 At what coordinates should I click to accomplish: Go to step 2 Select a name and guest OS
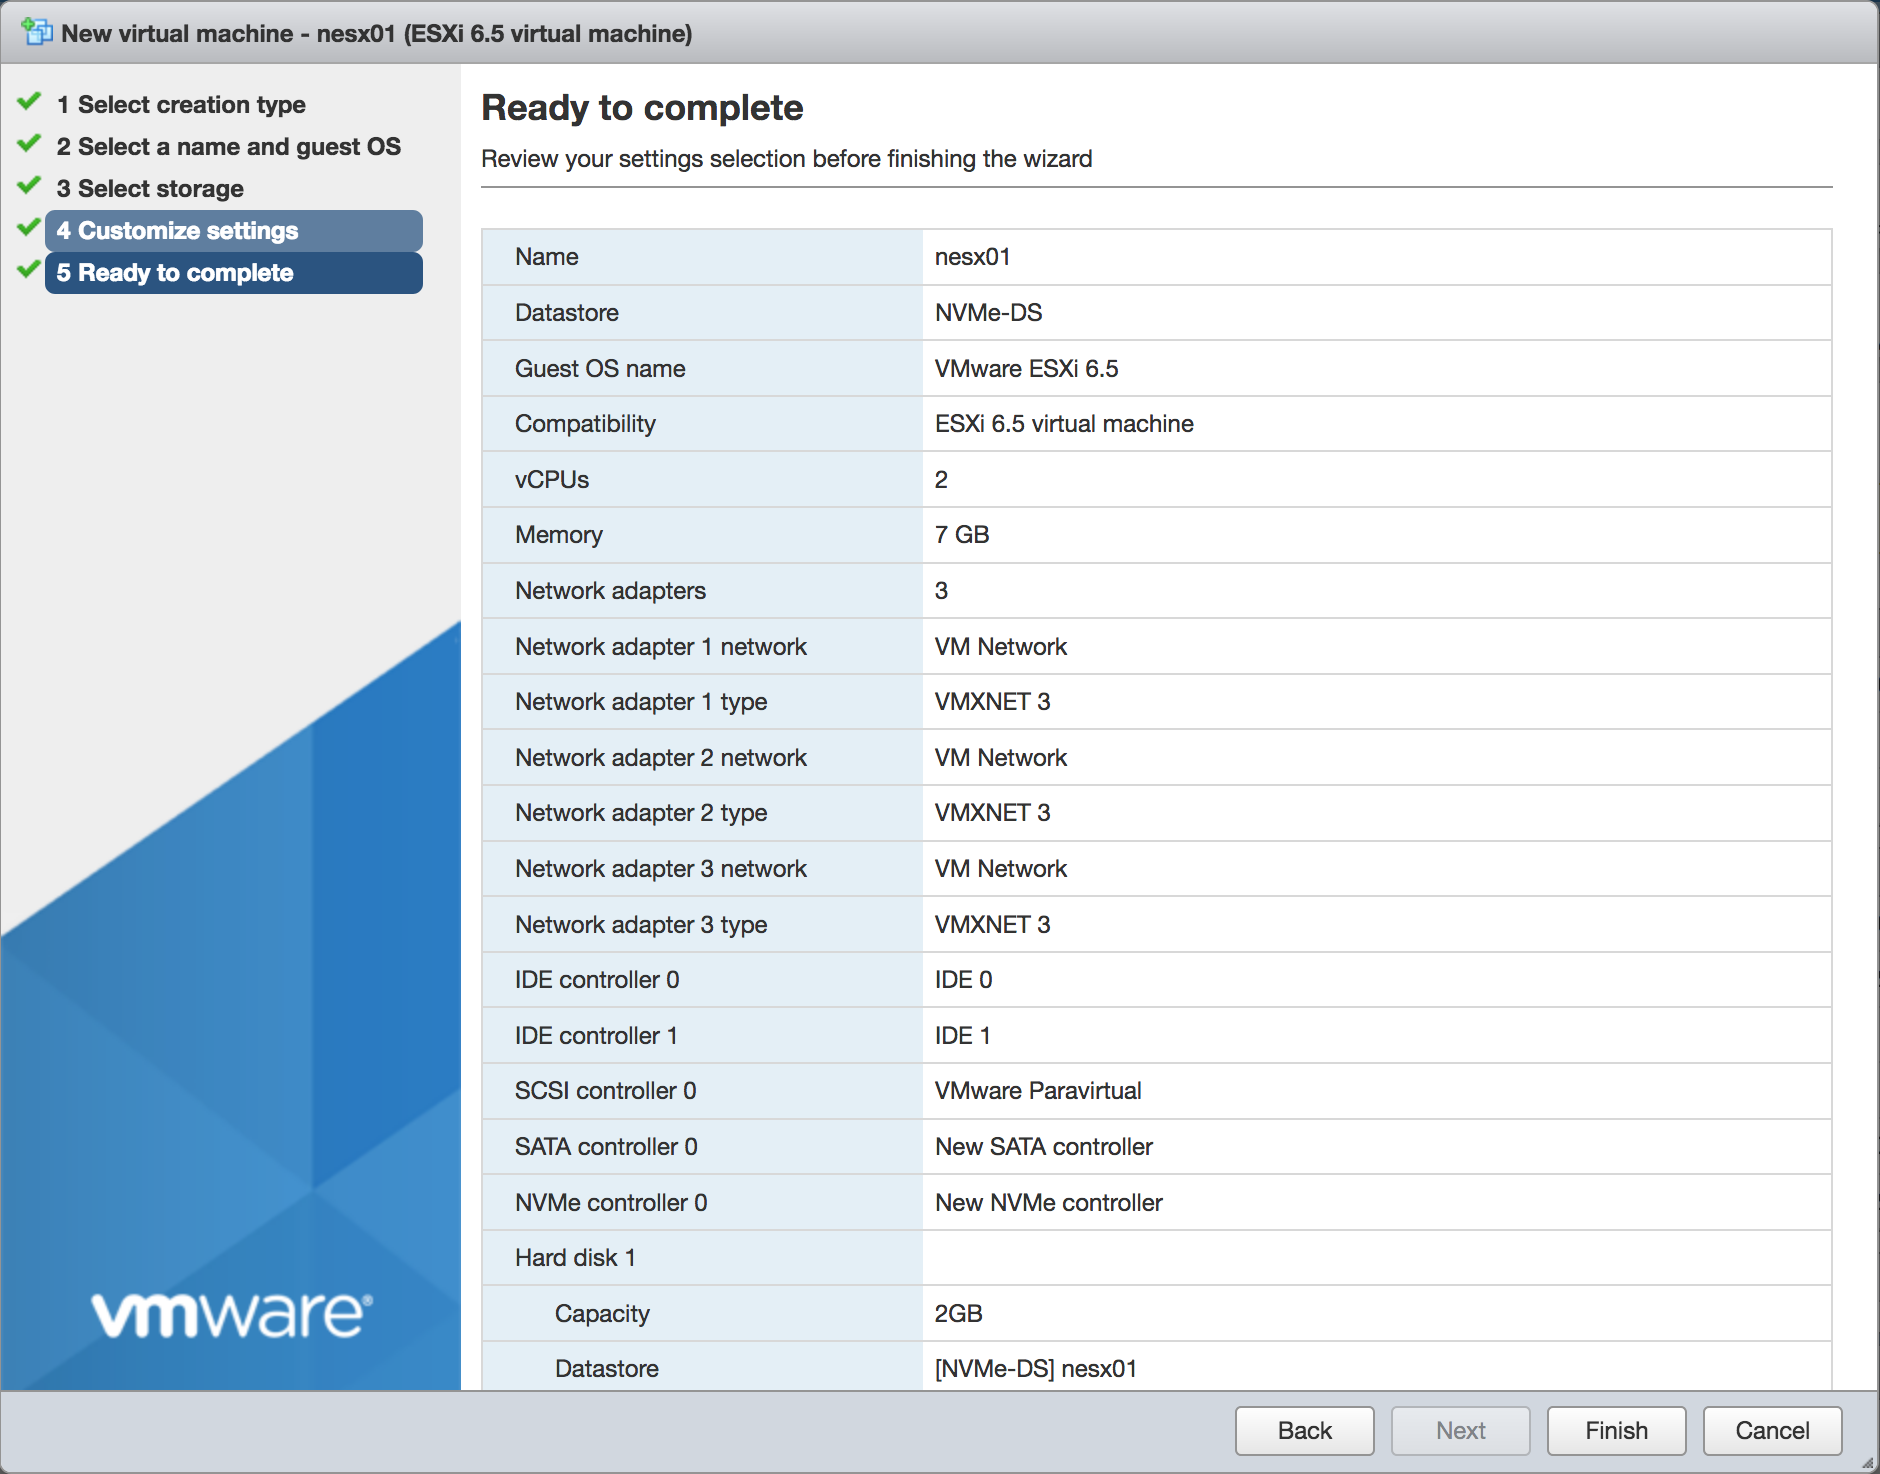pos(229,146)
